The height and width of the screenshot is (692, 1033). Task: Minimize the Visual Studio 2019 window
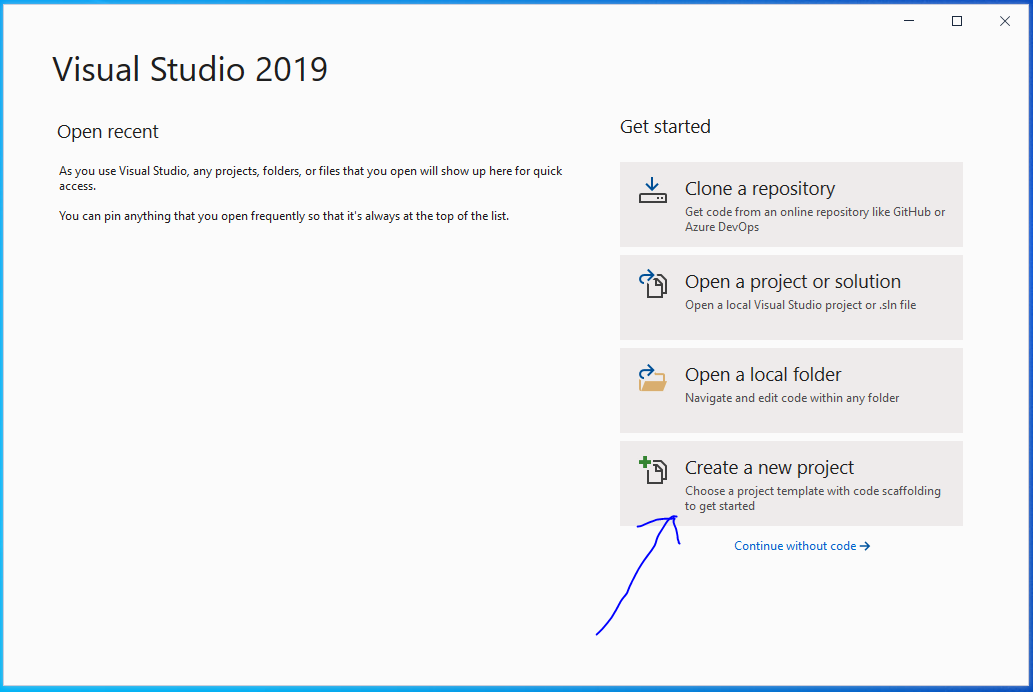[x=909, y=21]
